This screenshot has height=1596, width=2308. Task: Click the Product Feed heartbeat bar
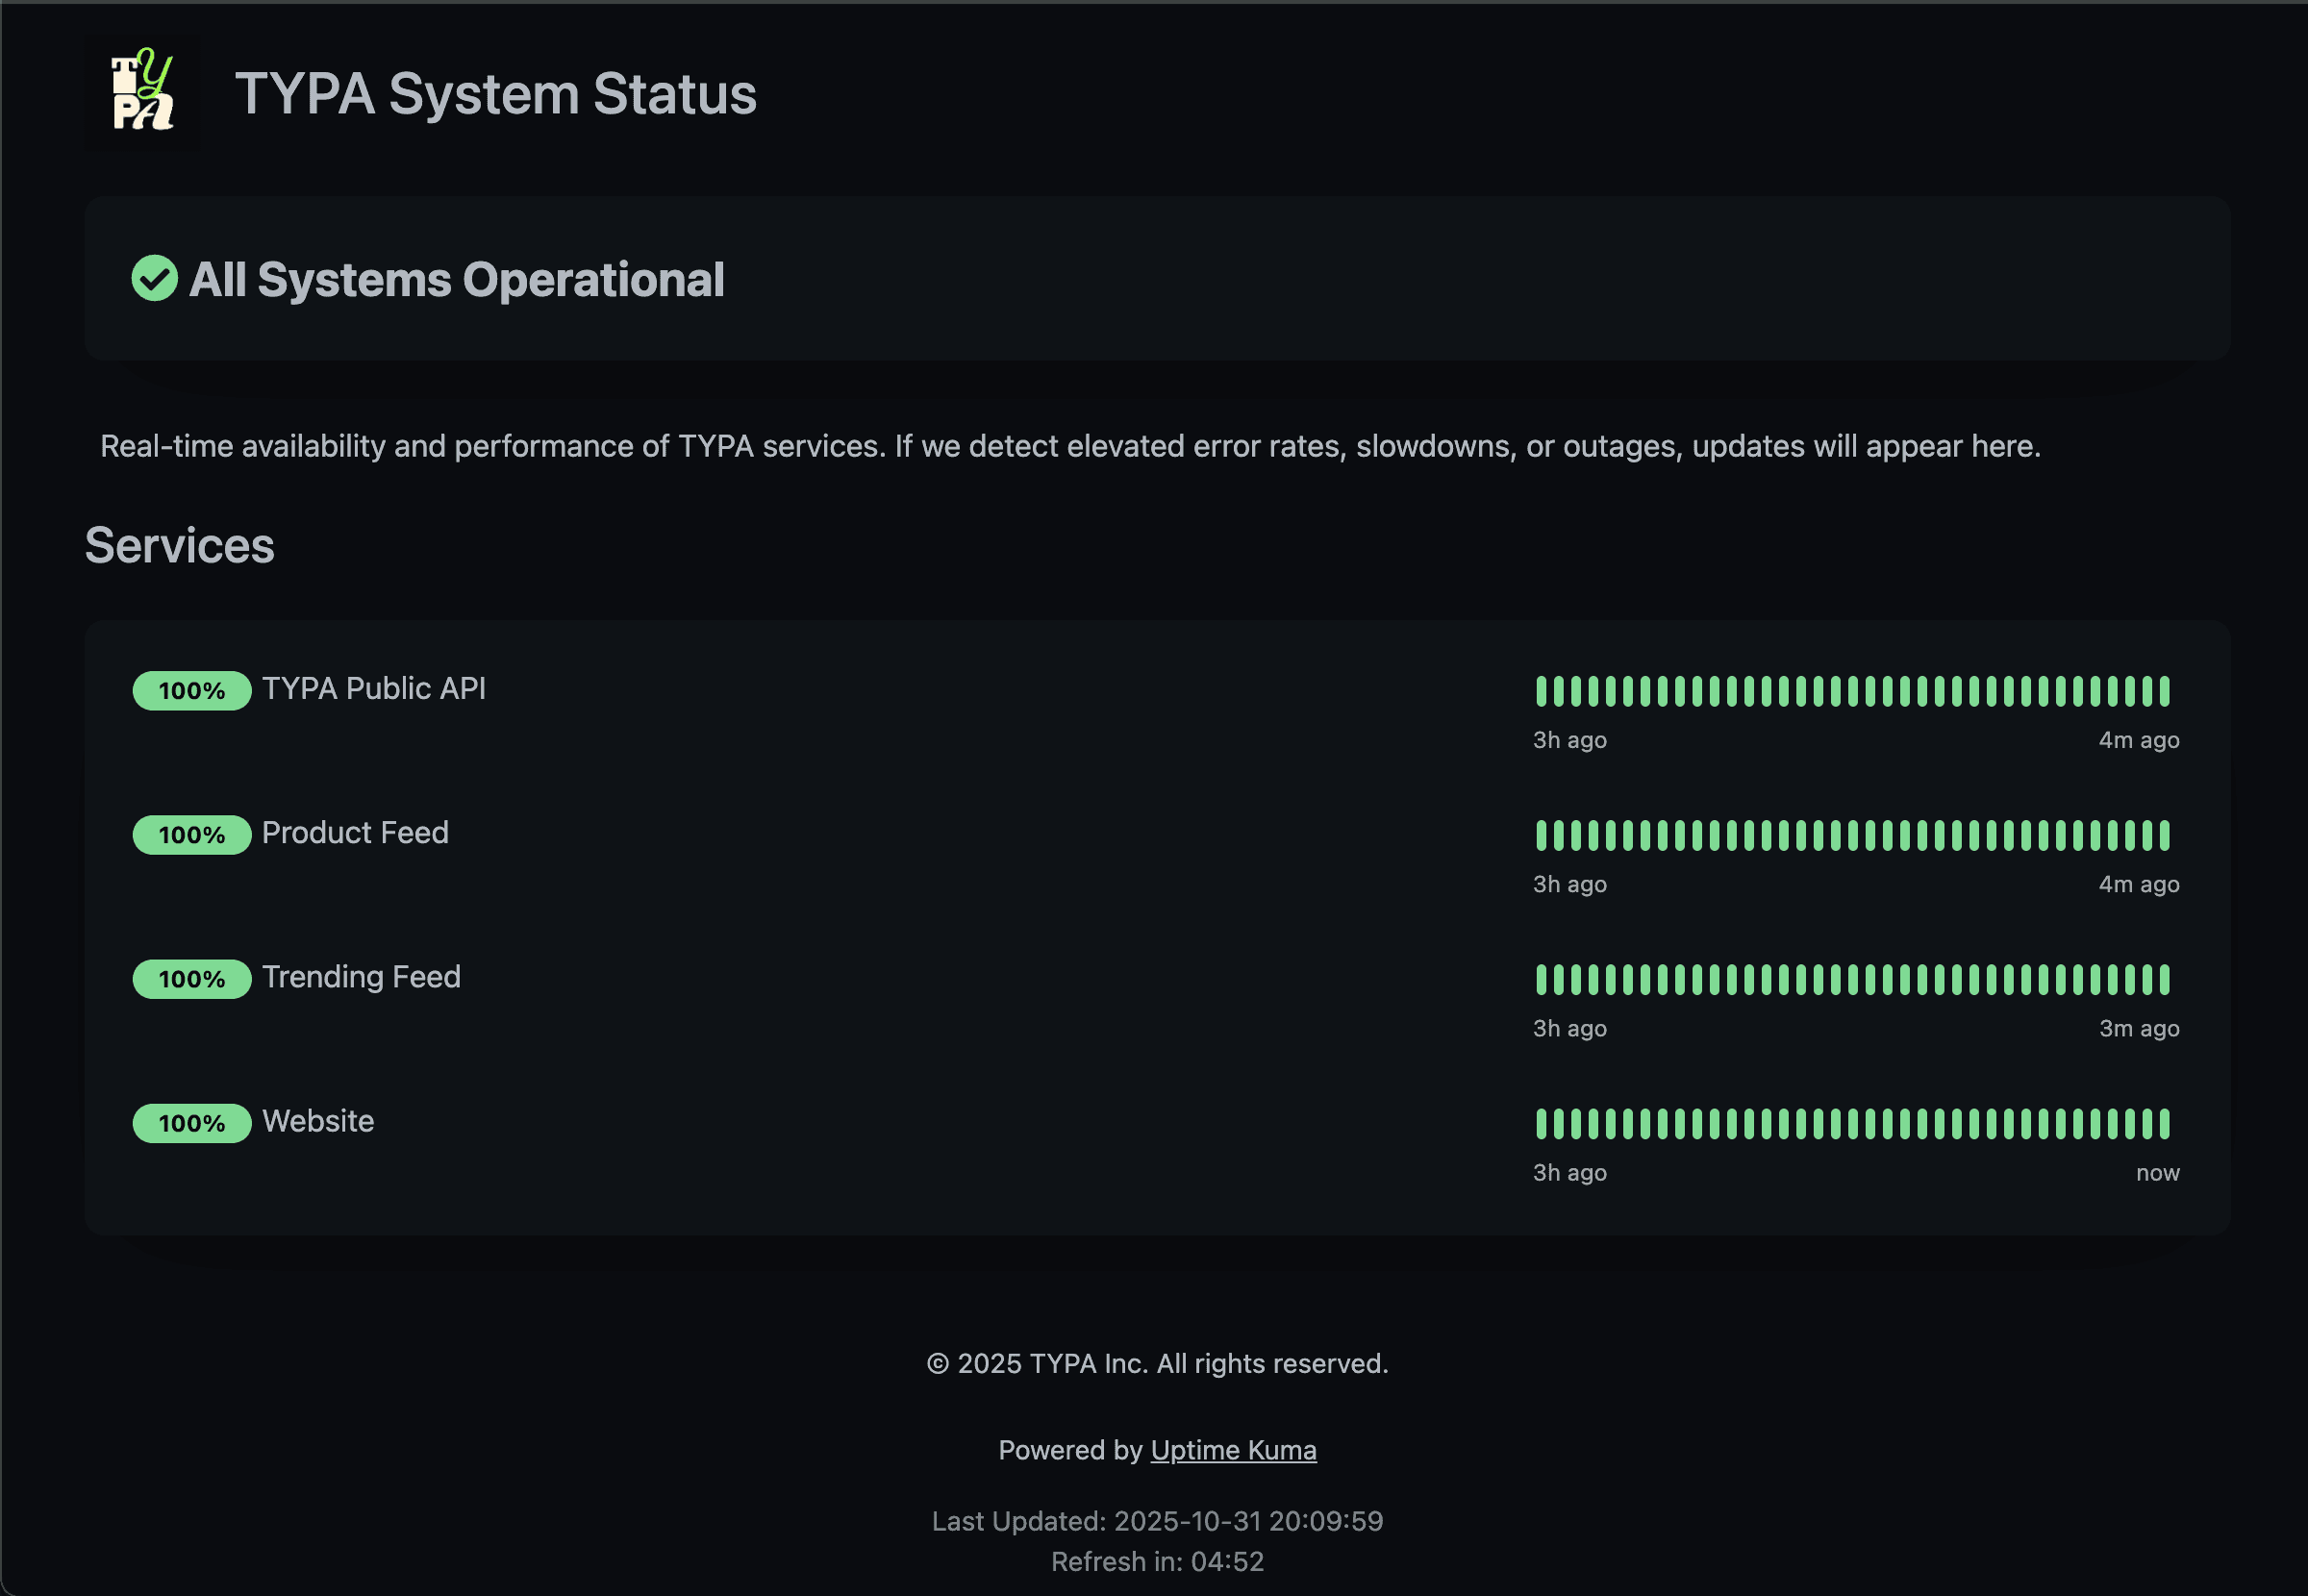pyautogui.click(x=1852, y=835)
